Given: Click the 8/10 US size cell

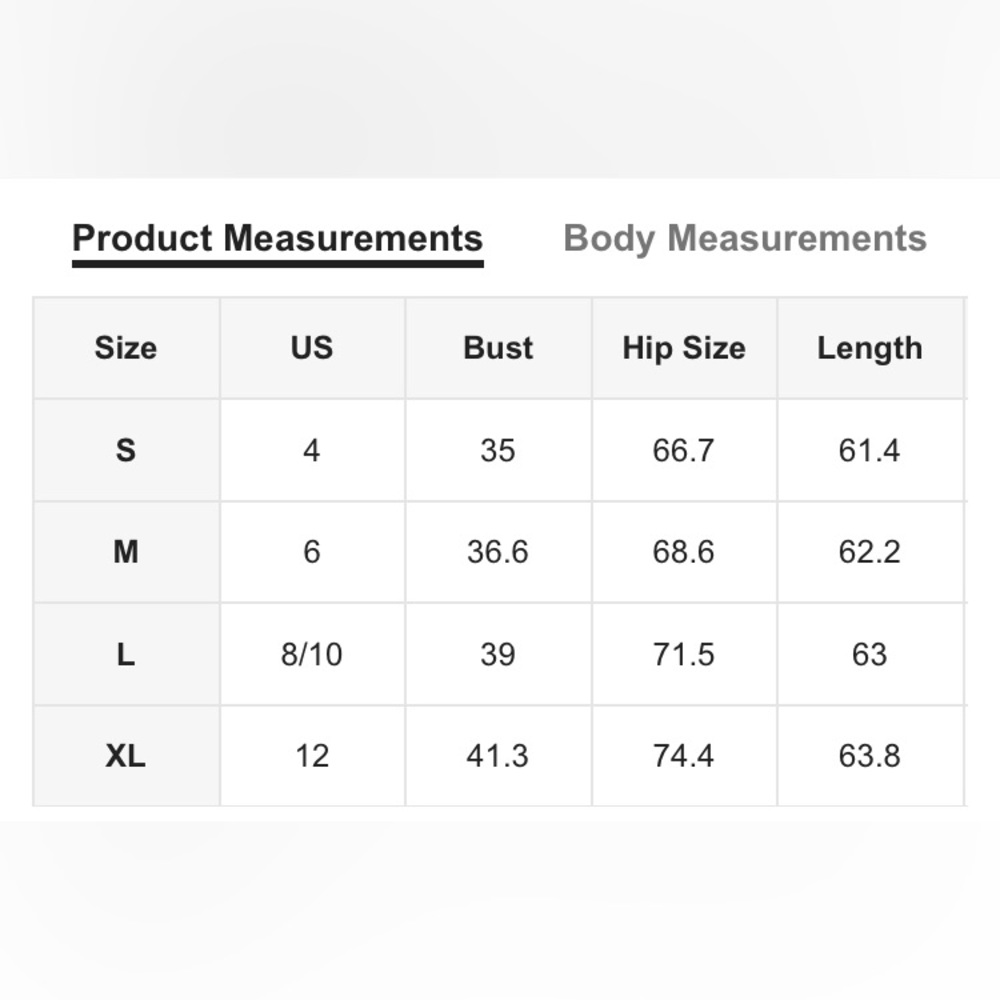Looking at the screenshot, I should click(x=312, y=654).
